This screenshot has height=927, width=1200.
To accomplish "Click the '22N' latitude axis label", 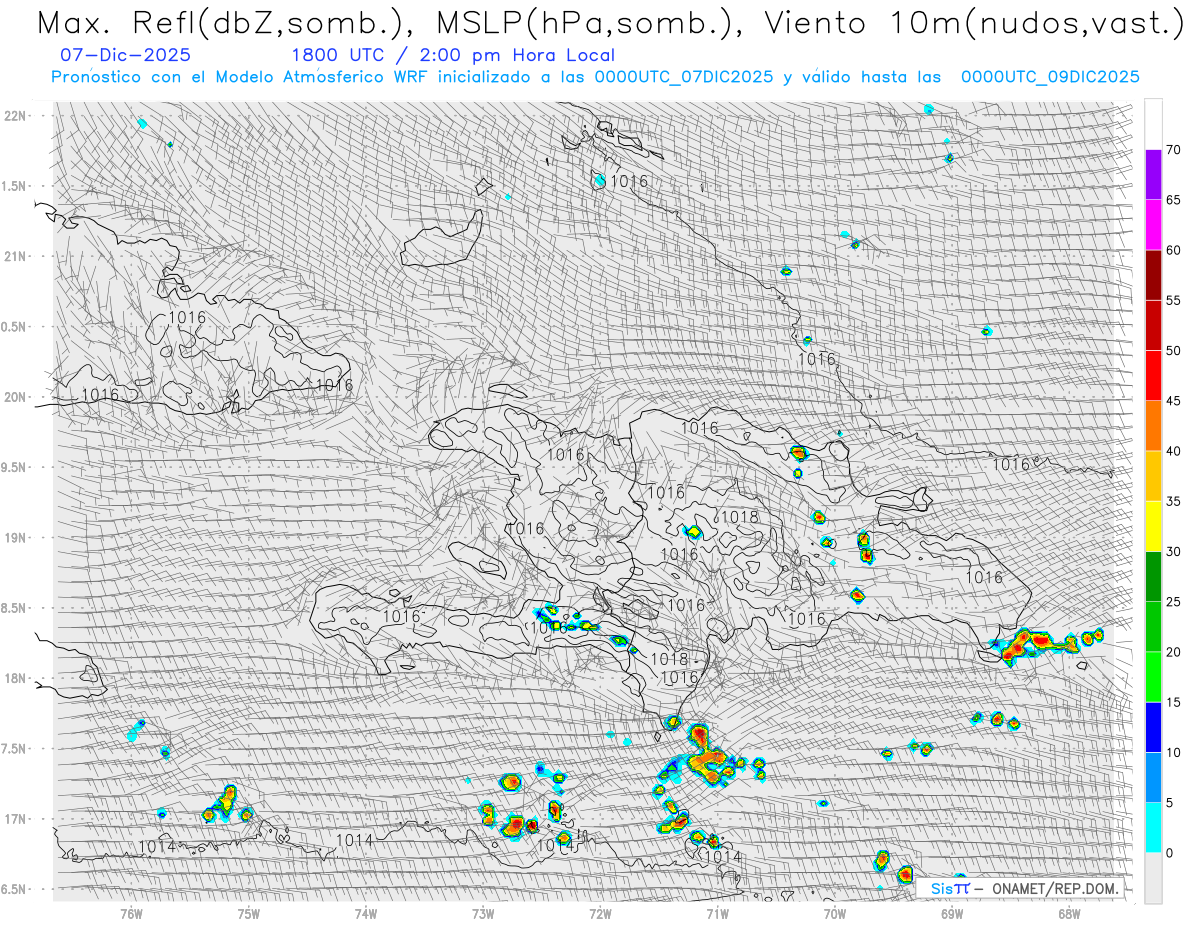I will click(15, 115).
